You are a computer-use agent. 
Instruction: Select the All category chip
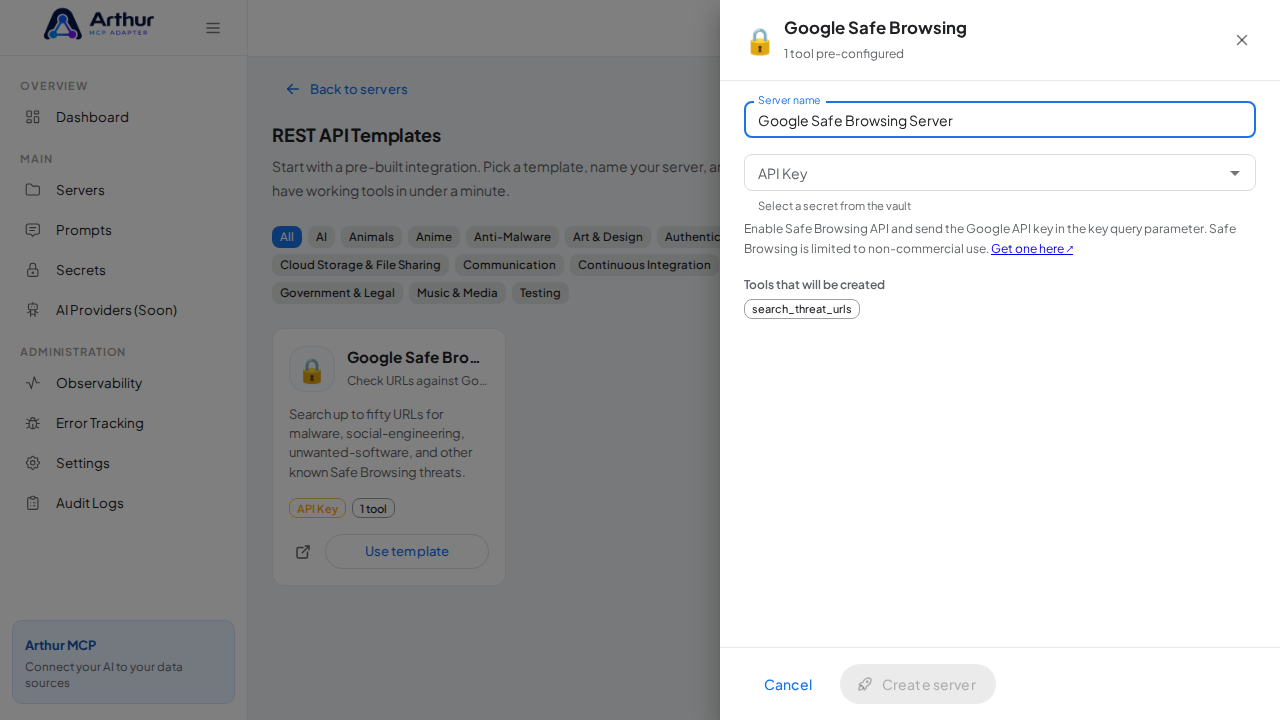287,237
